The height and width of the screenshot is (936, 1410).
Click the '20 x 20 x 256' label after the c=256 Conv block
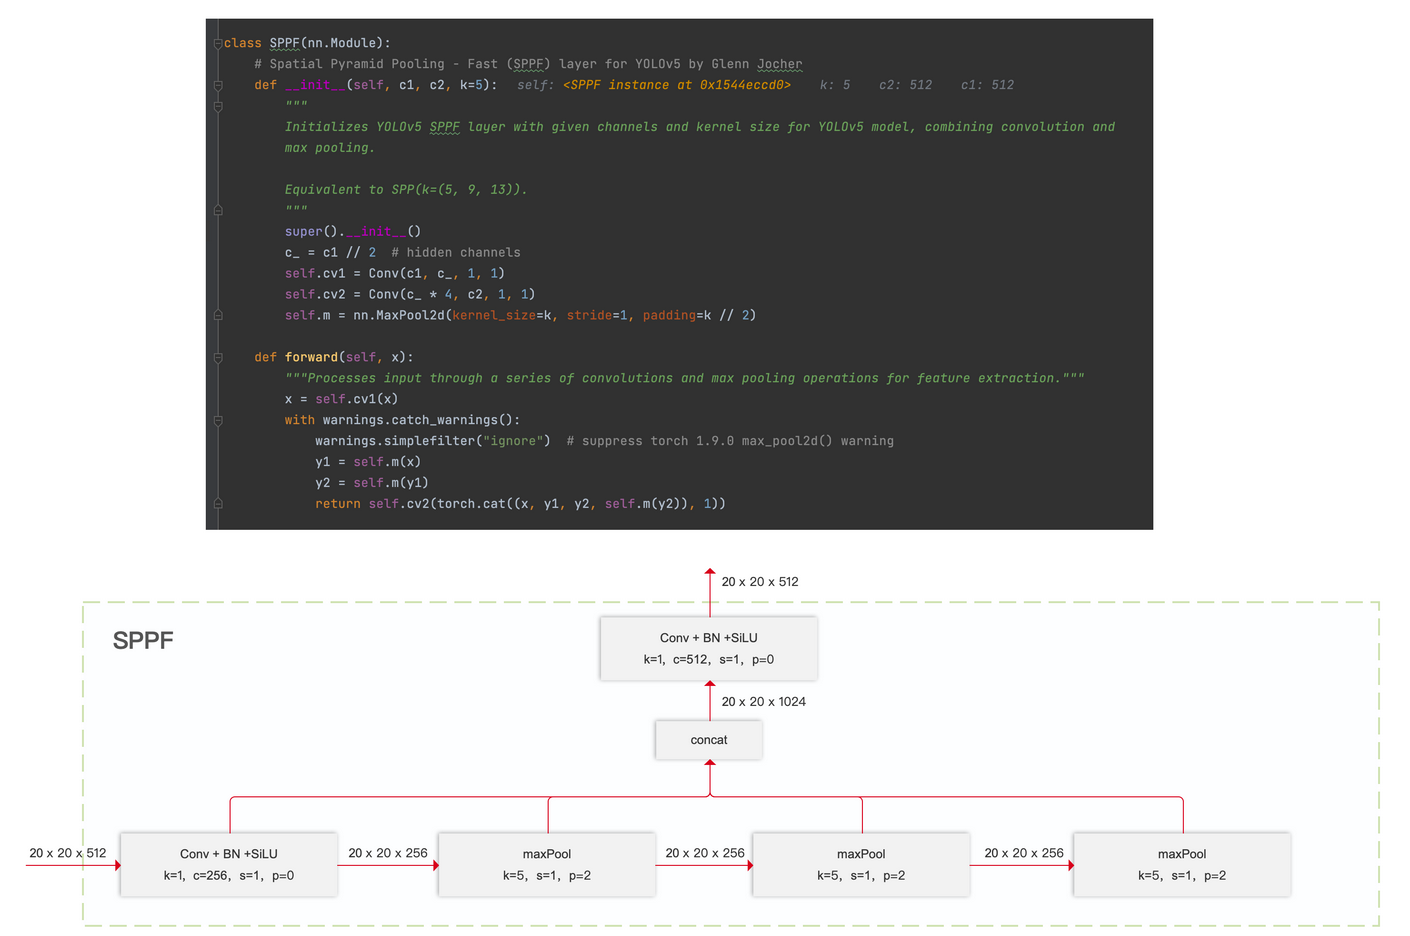pos(388,853)
